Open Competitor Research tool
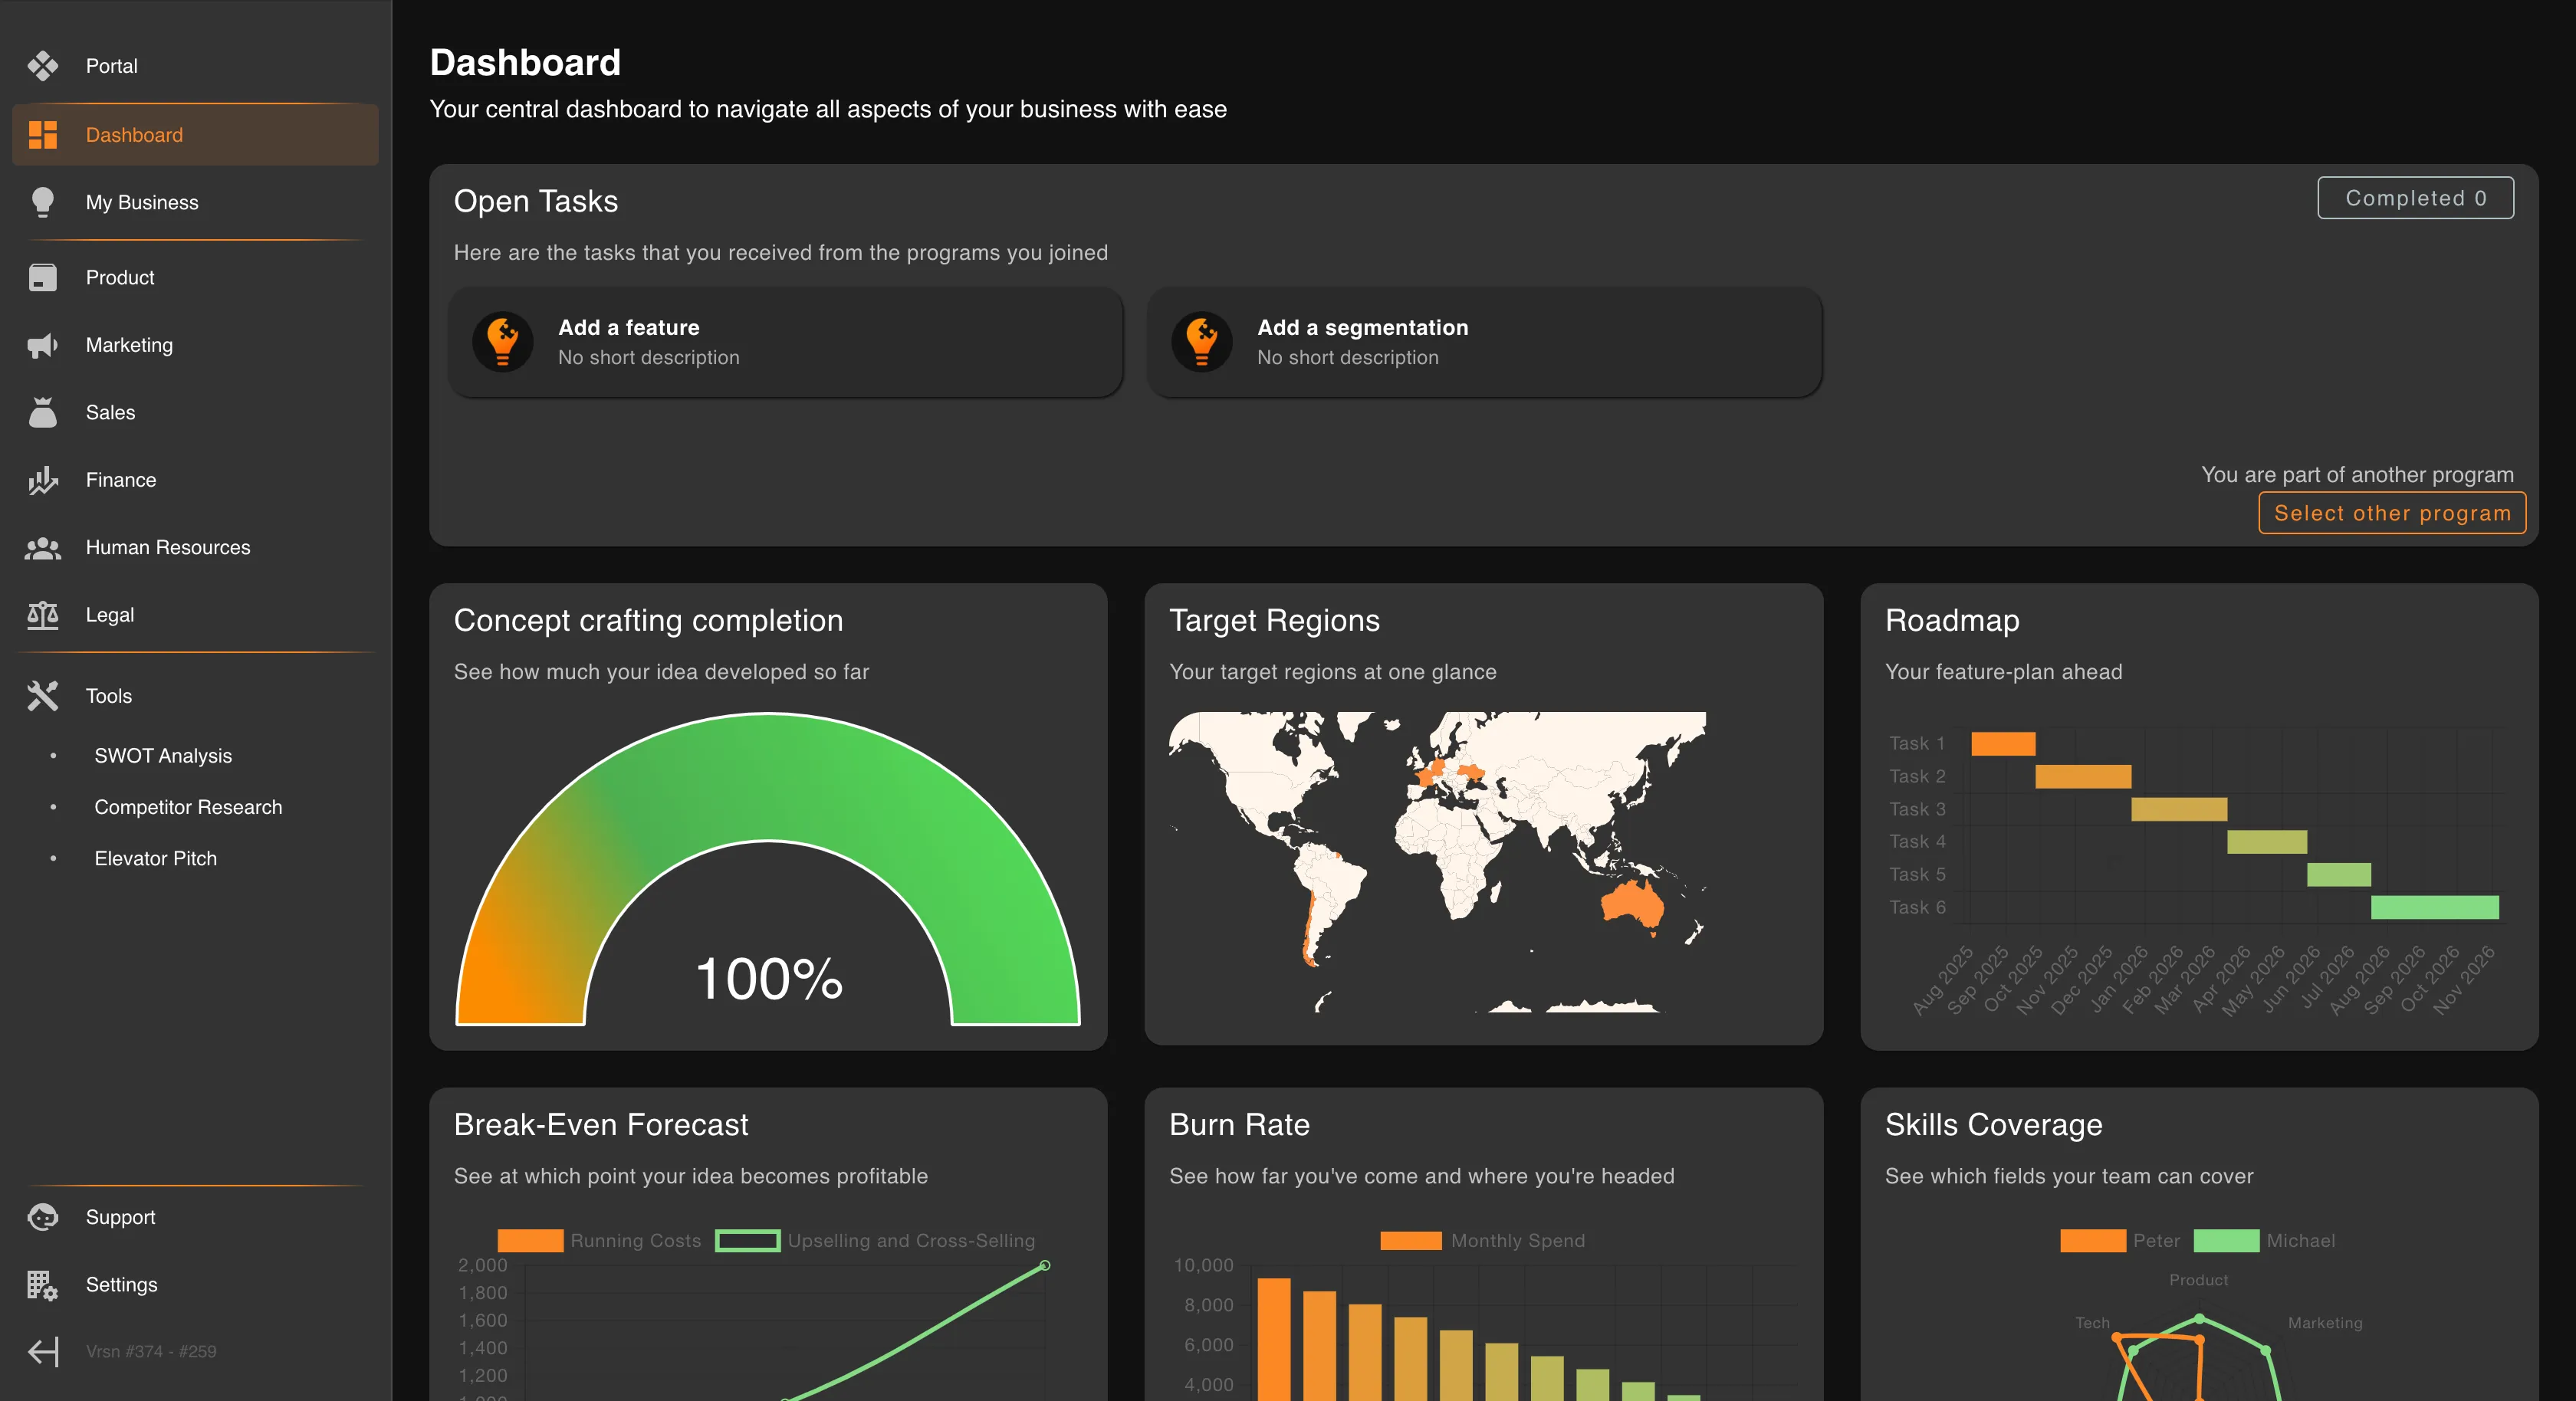Image resolution: width=2576 pixels, height=1401 pixels. pyautogui.click(x=188, y=807)
